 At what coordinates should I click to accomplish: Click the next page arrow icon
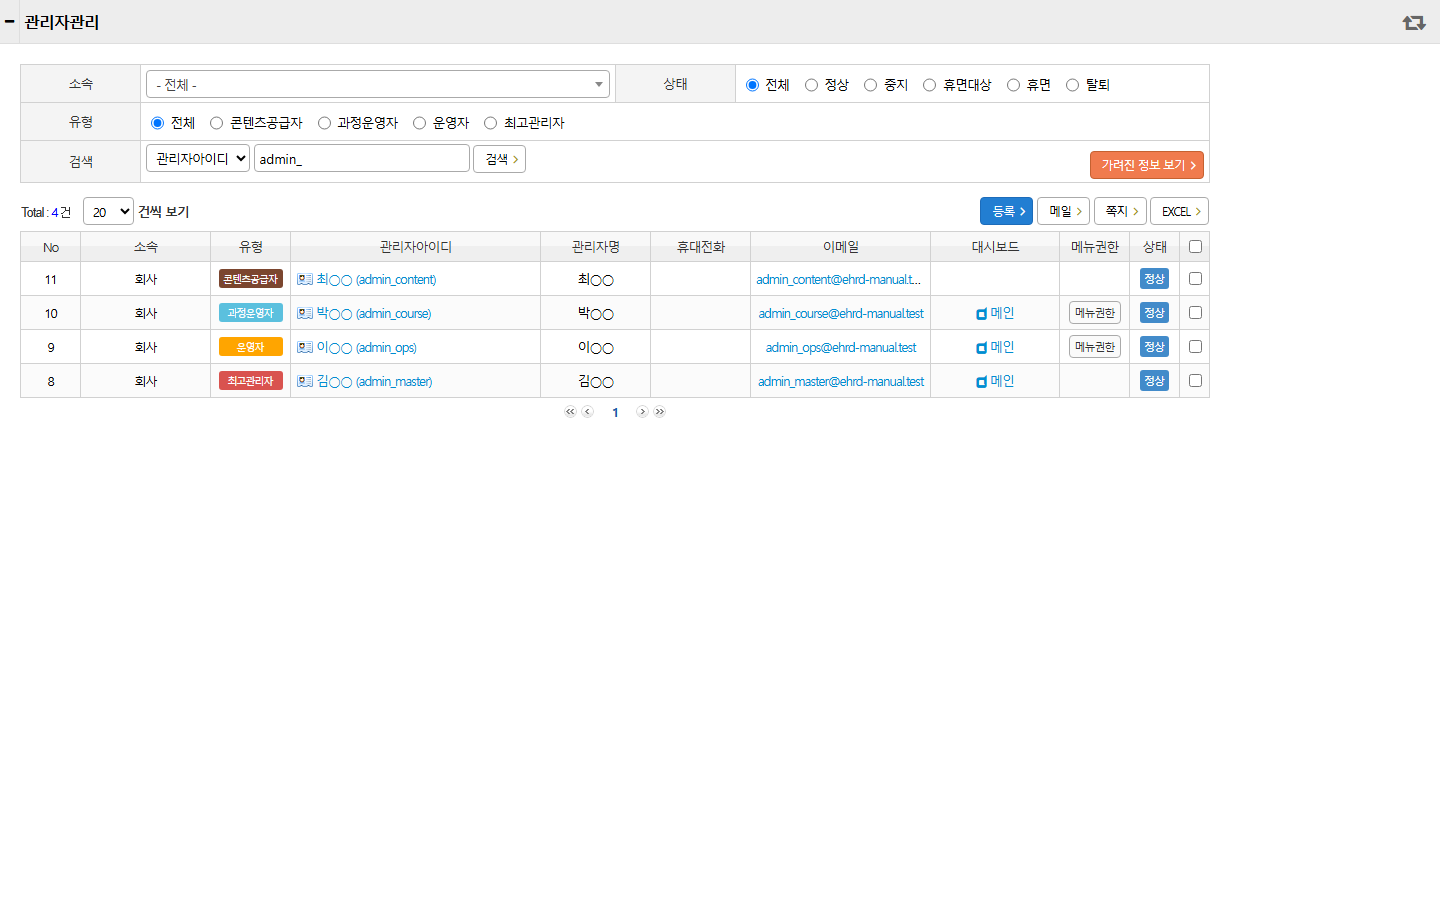[642, 412]
